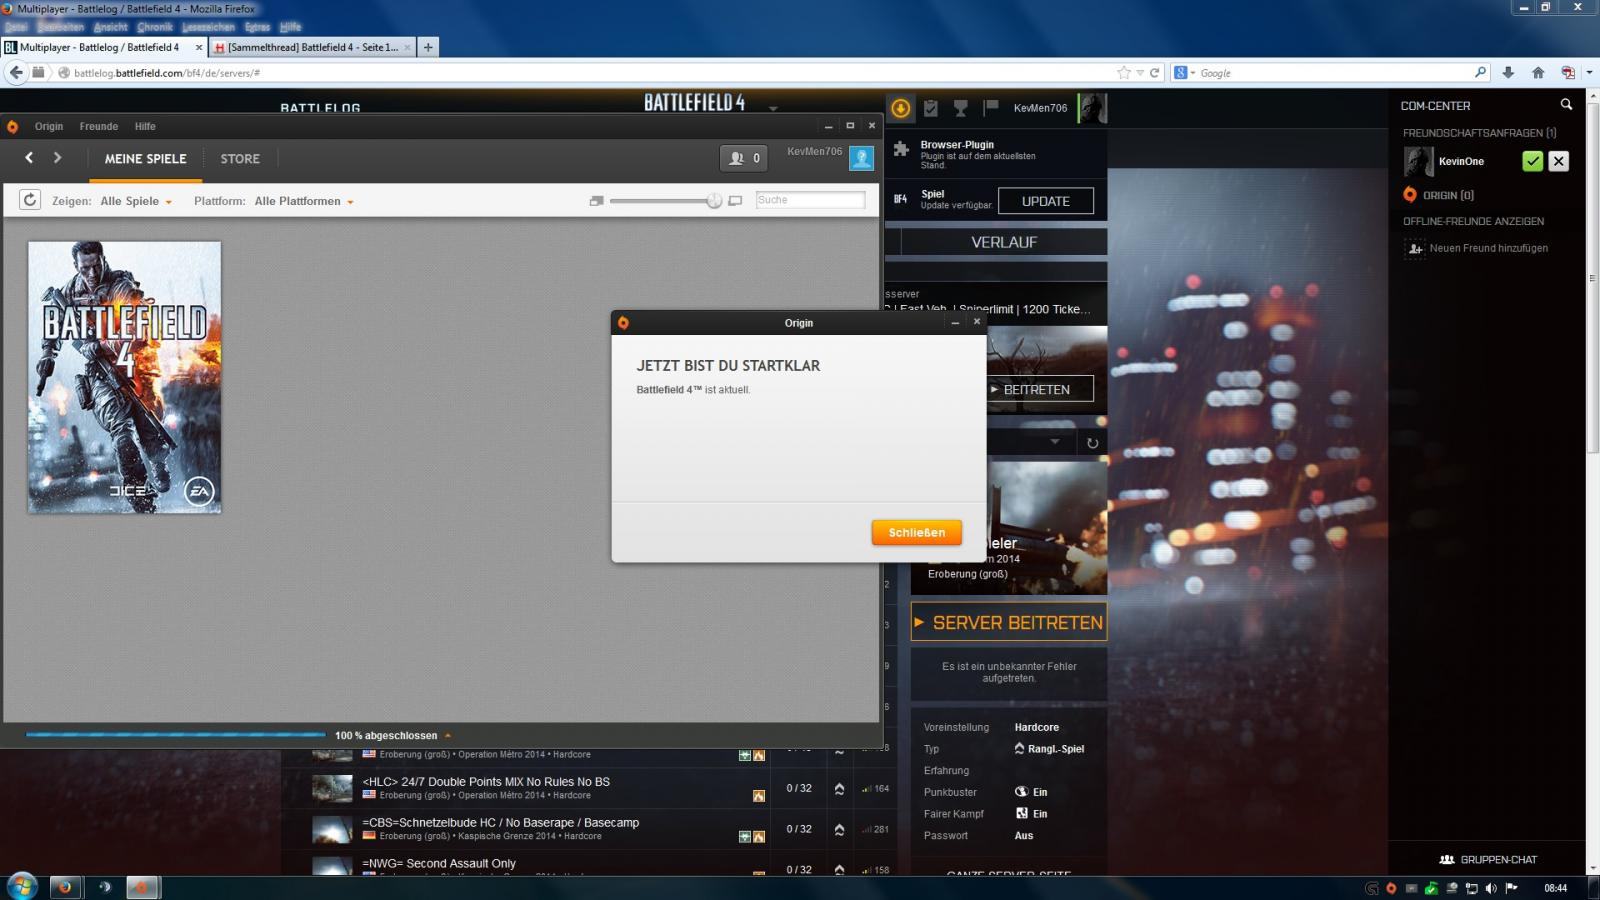Viewport: 1600px width, 900px height.
Task: Select the HLC 24/7 Double Points server row
Action: (587, 788)
